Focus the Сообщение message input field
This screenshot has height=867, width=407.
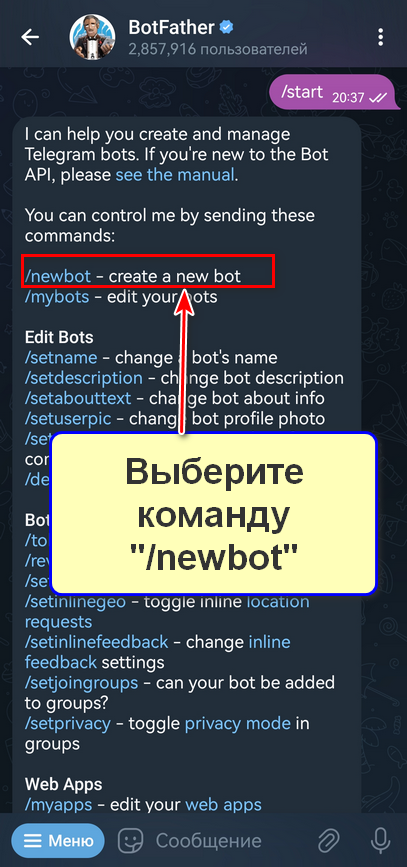point(208,841)
